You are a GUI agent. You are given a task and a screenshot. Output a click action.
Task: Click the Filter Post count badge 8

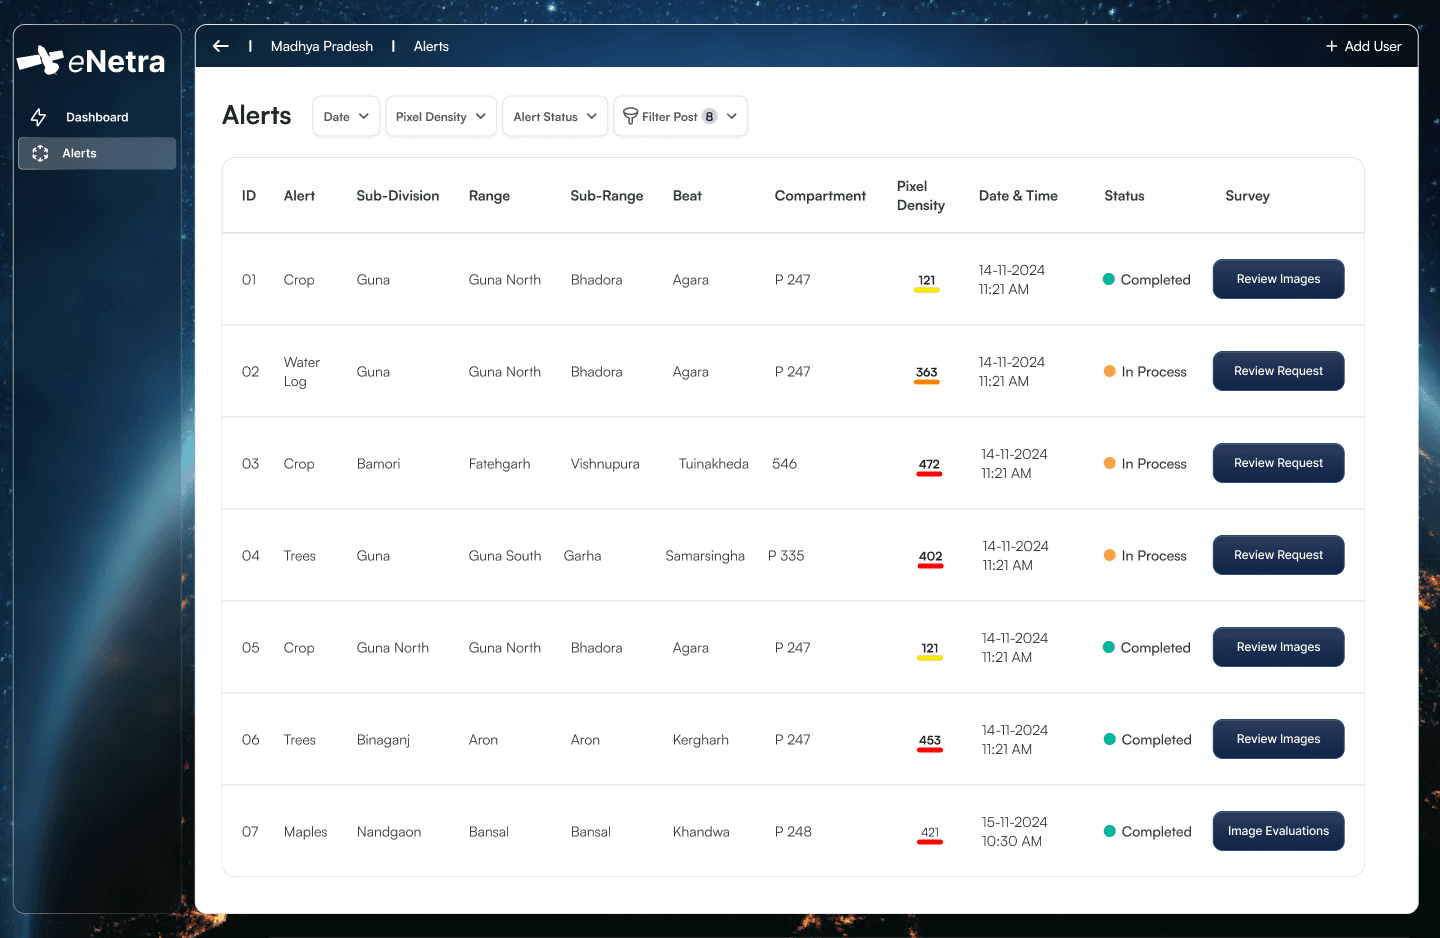pos(709,116)
